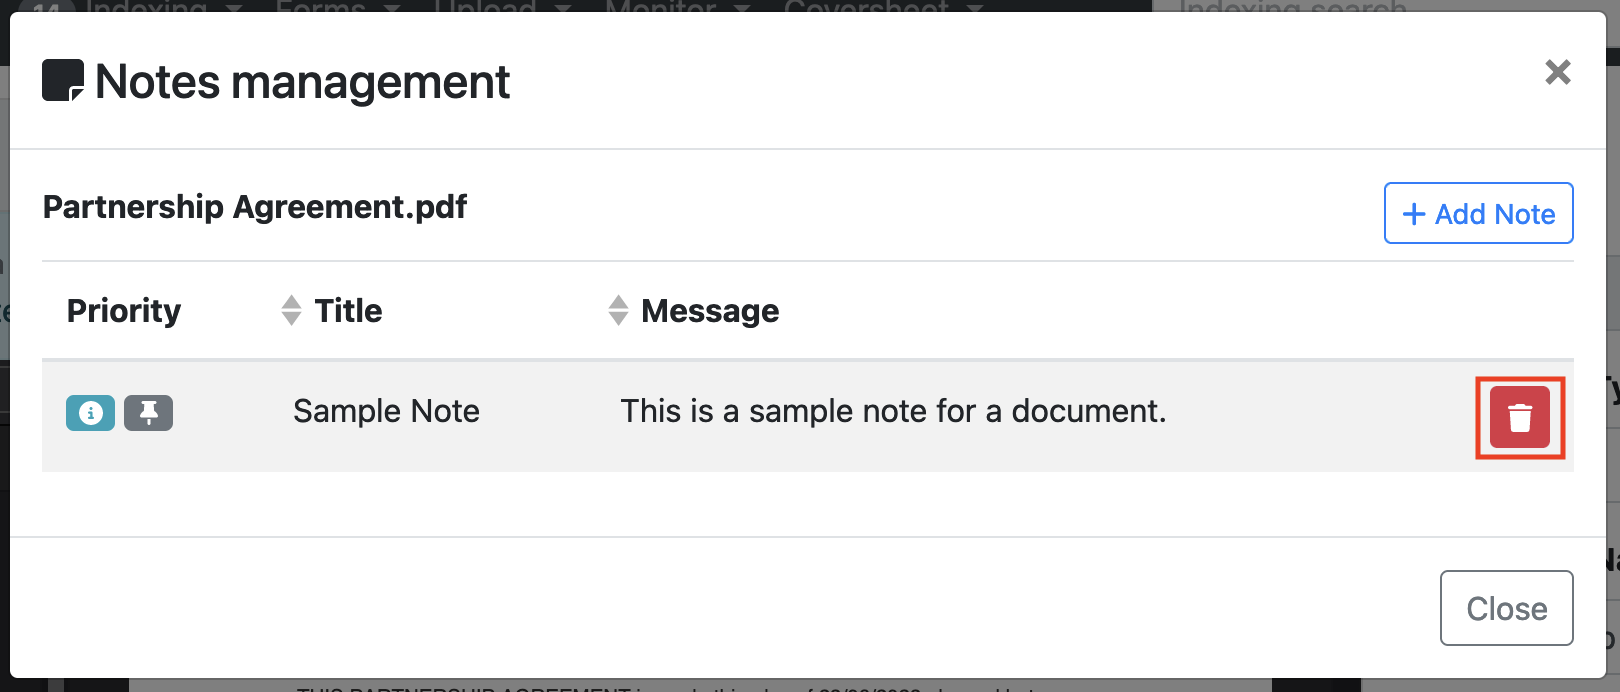Viewport: 1620px width, 692px height.
Task: Sort notes using arrows beside Title
Action: [x=291, y=310]
